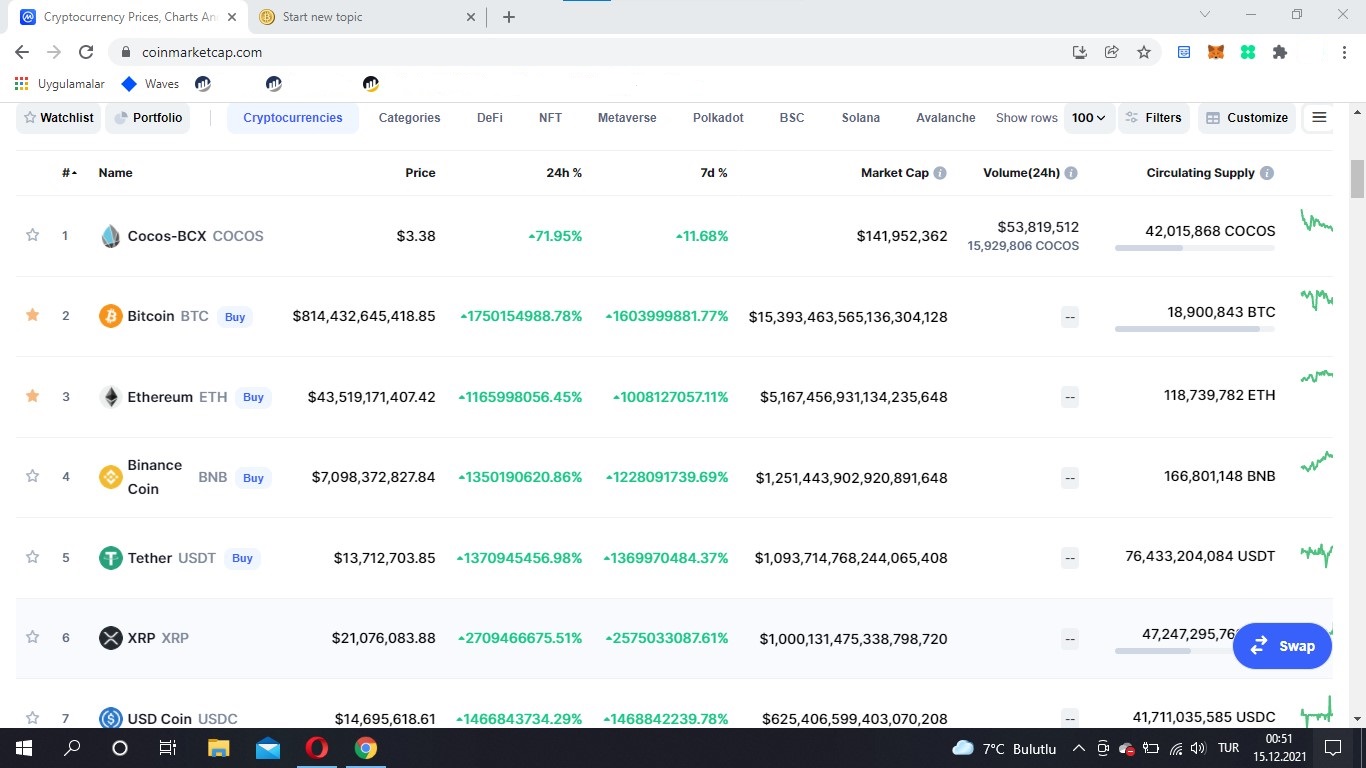Click the Cocos-BCX coin logo
This screenshot has height=768, width=1366.
pos(111,236)
